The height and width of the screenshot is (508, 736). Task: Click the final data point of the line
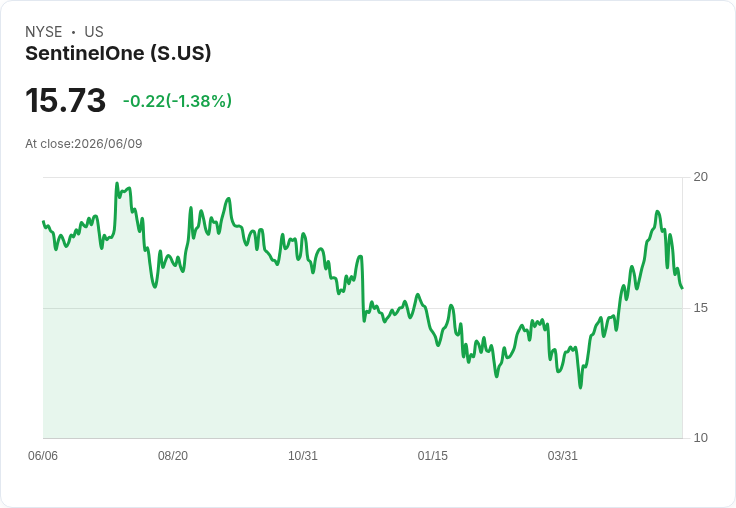[x=682, y=288]
